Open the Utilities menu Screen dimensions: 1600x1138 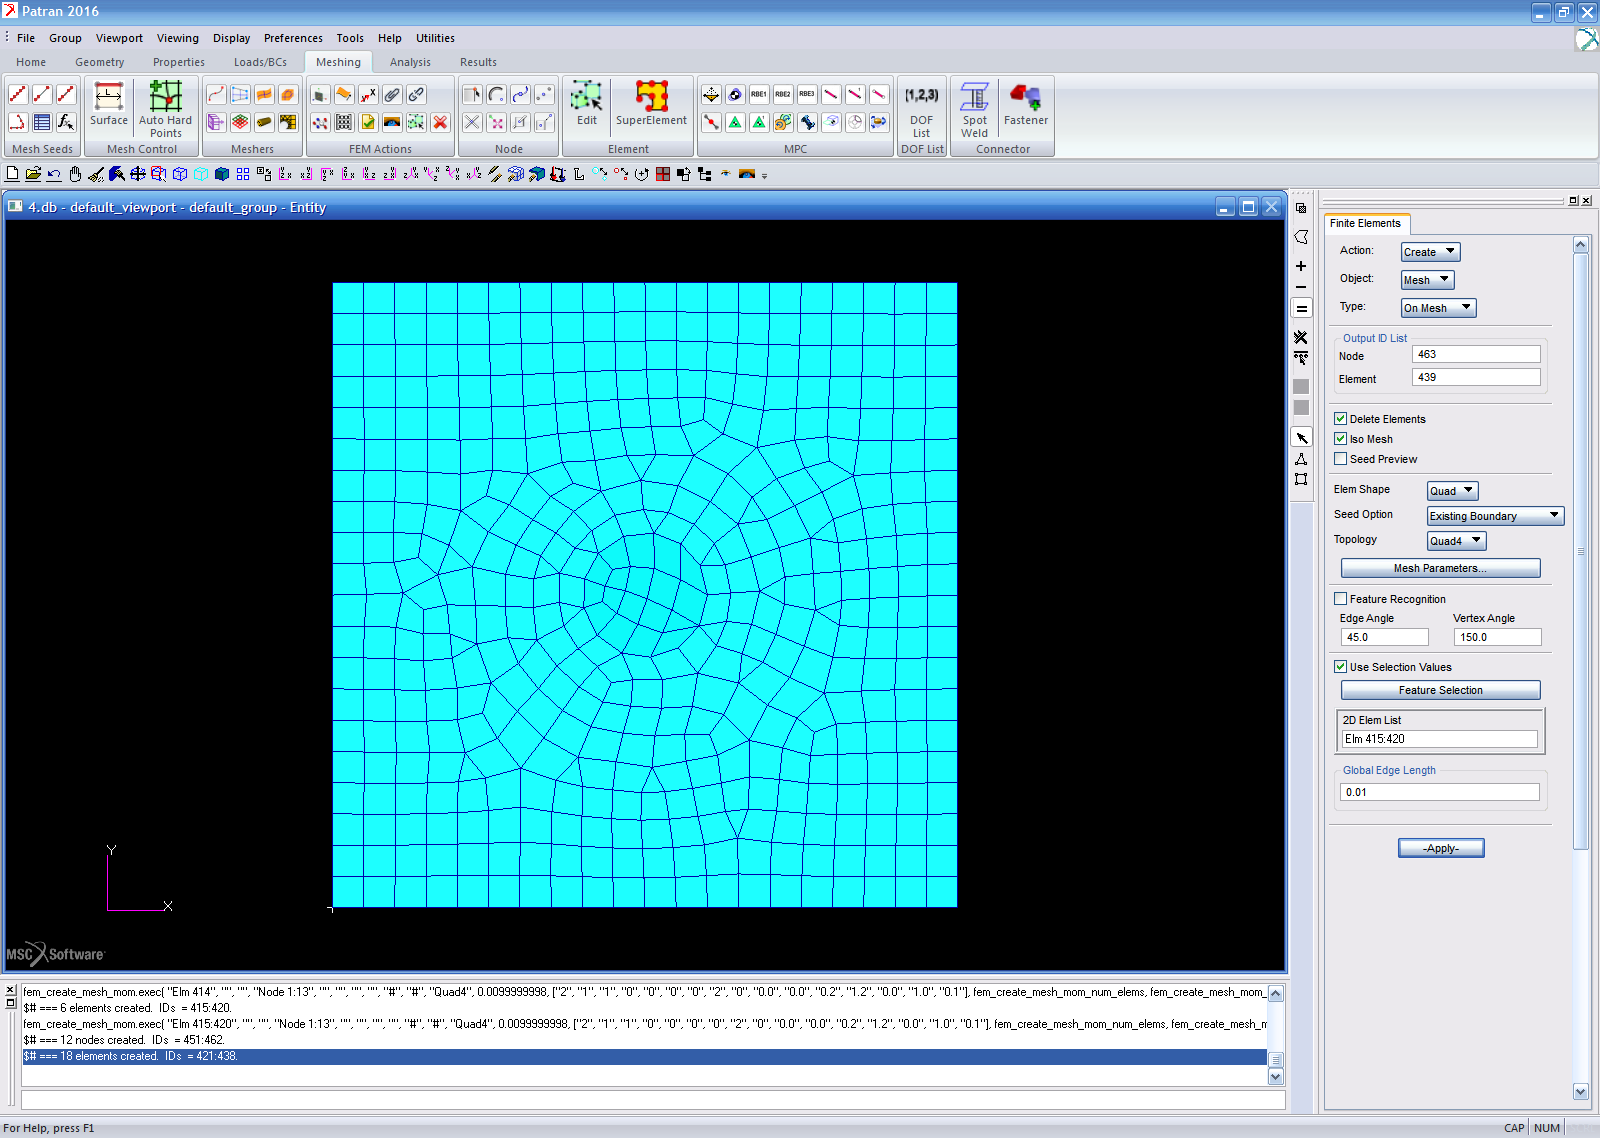(x=435, y=38)
